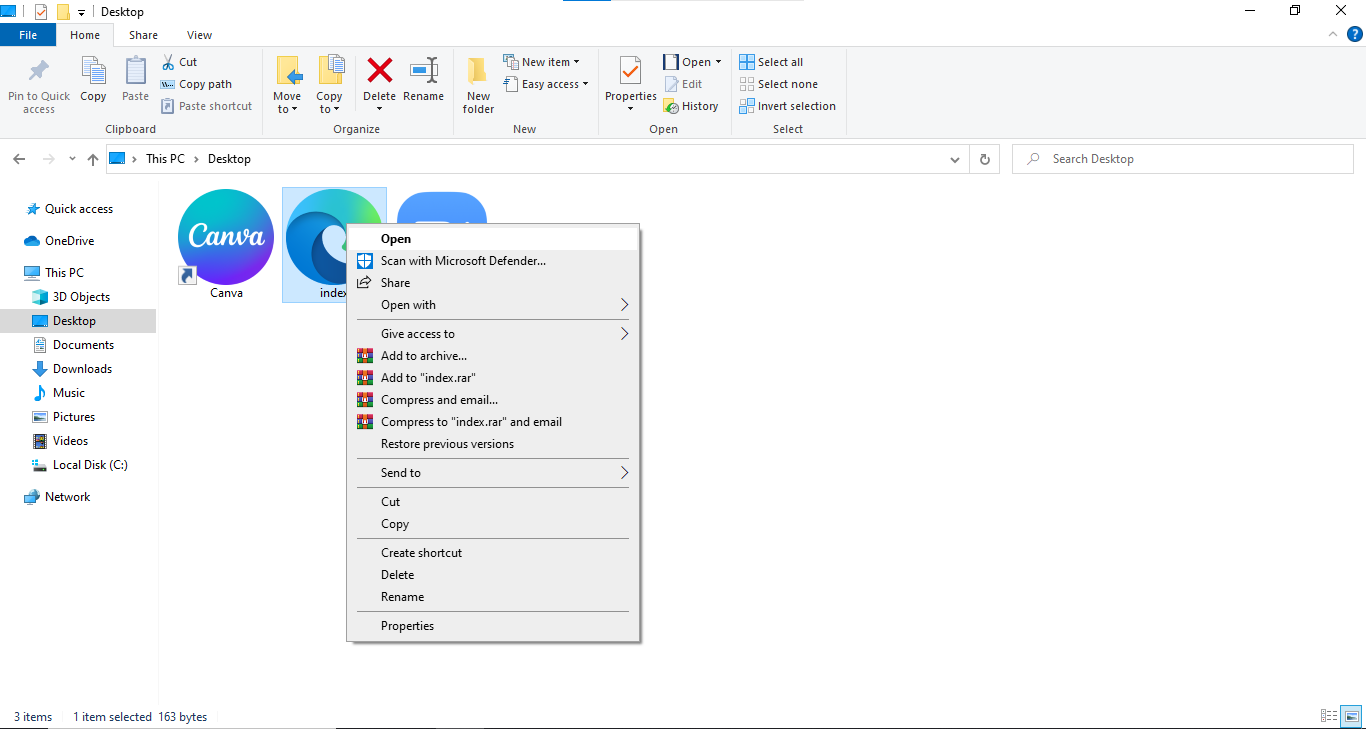Choose Share in the context menu
The height and width of the screenshot is (729, 1366).
pyautogui.click(x=493, y=283)
